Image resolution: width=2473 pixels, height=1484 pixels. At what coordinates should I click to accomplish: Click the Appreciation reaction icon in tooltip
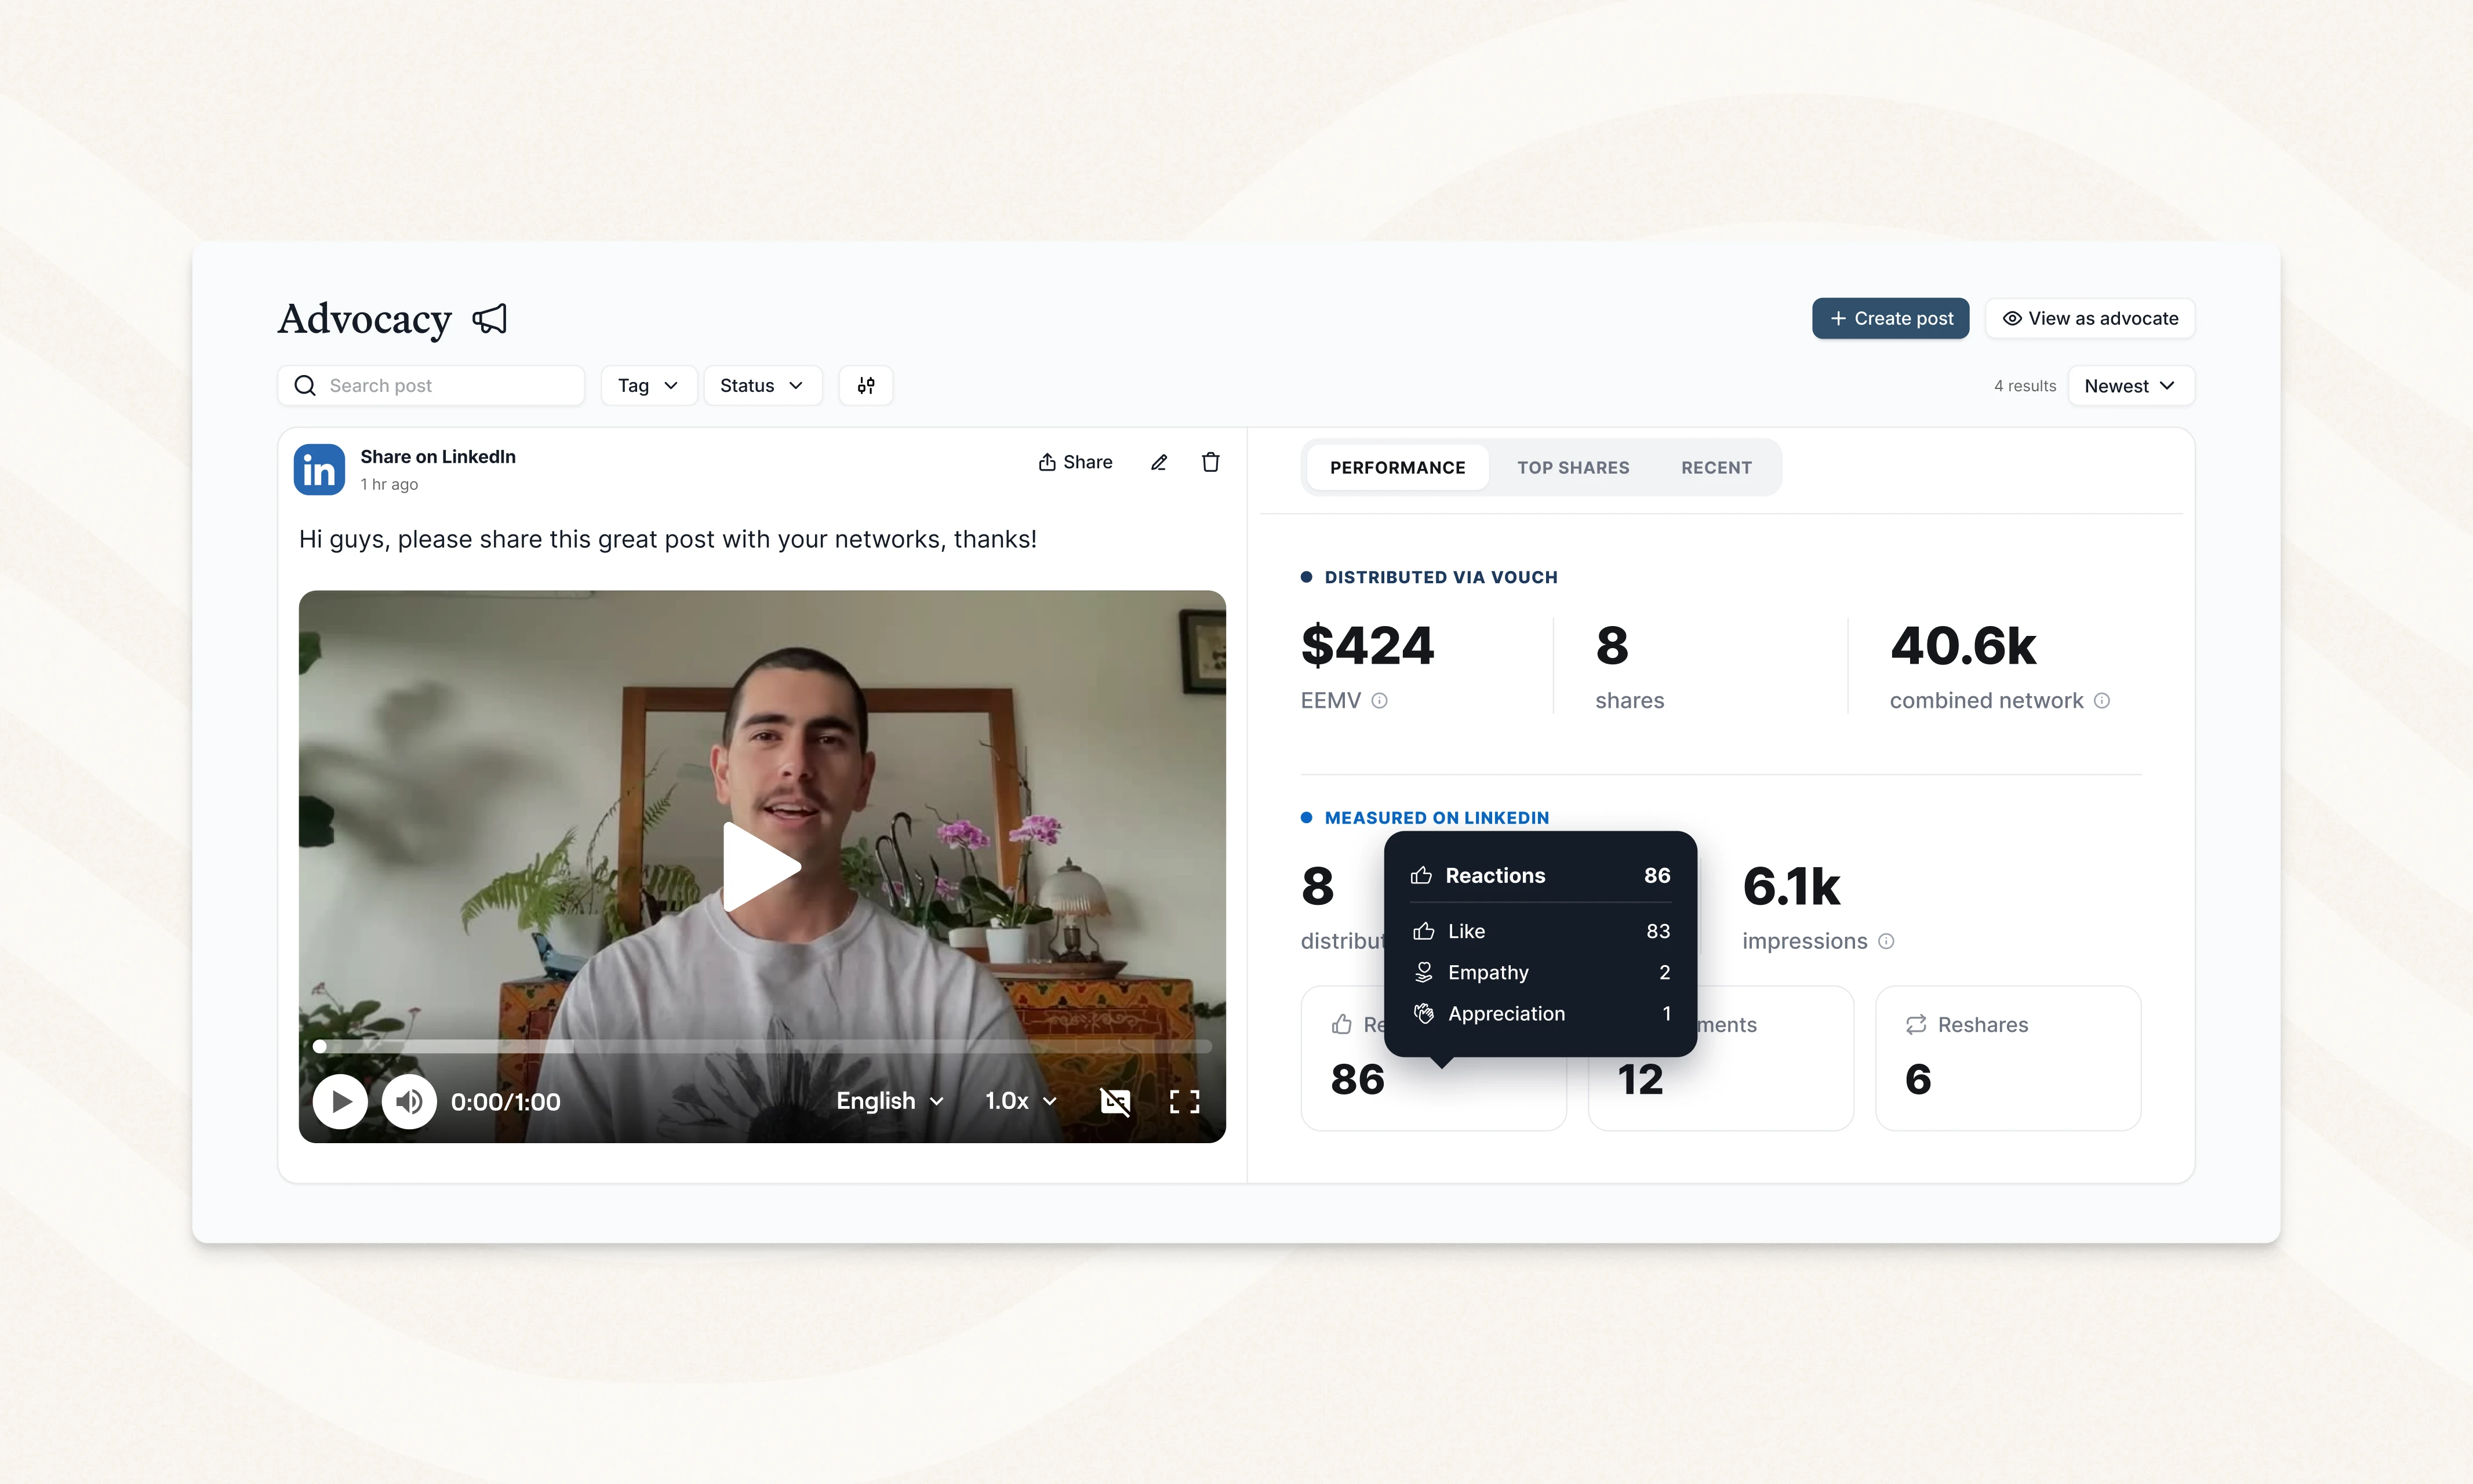pos(1424,1014)
